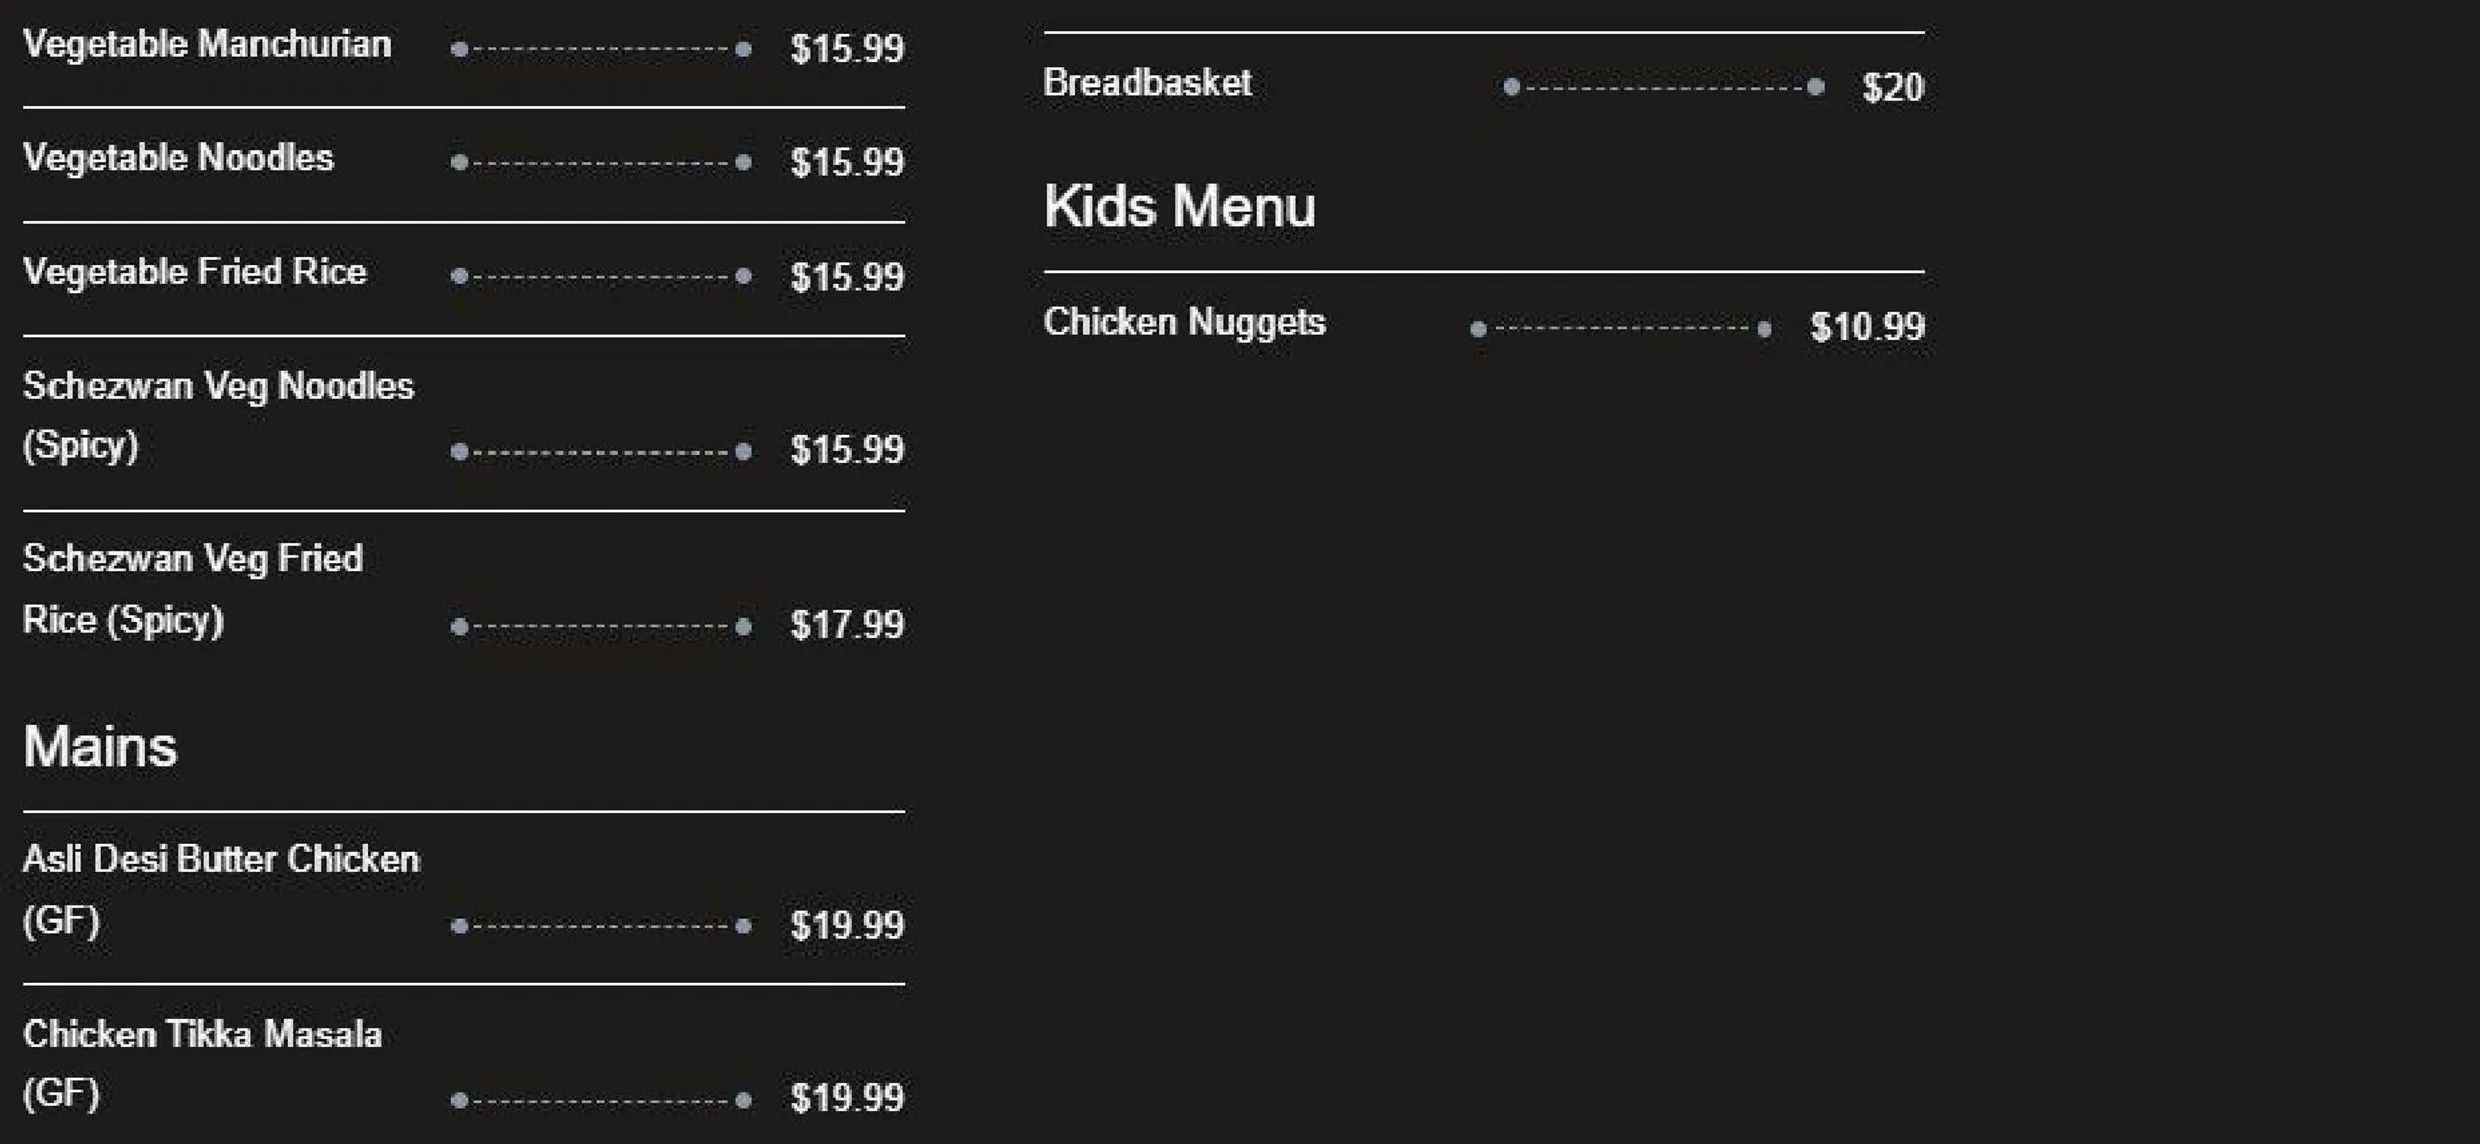Choose Schezwan Veg Fried Rice (Spicy)
Image resolution: width=2480 pixels, height=1144 pixels.
(193, 589)
